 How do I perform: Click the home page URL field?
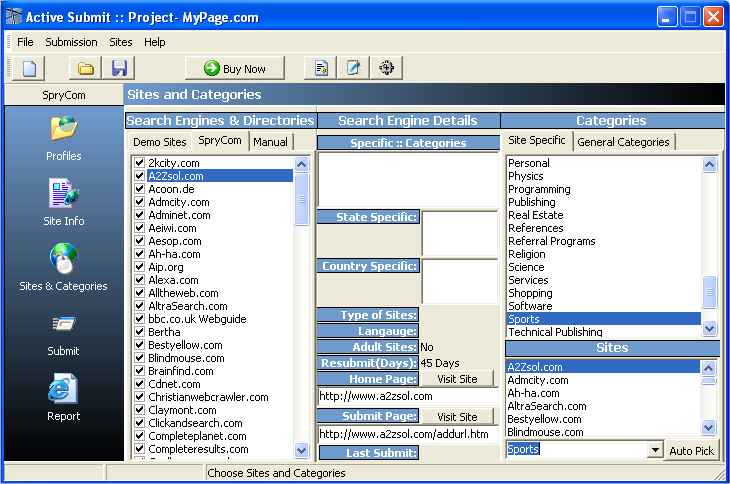point(407,396)
